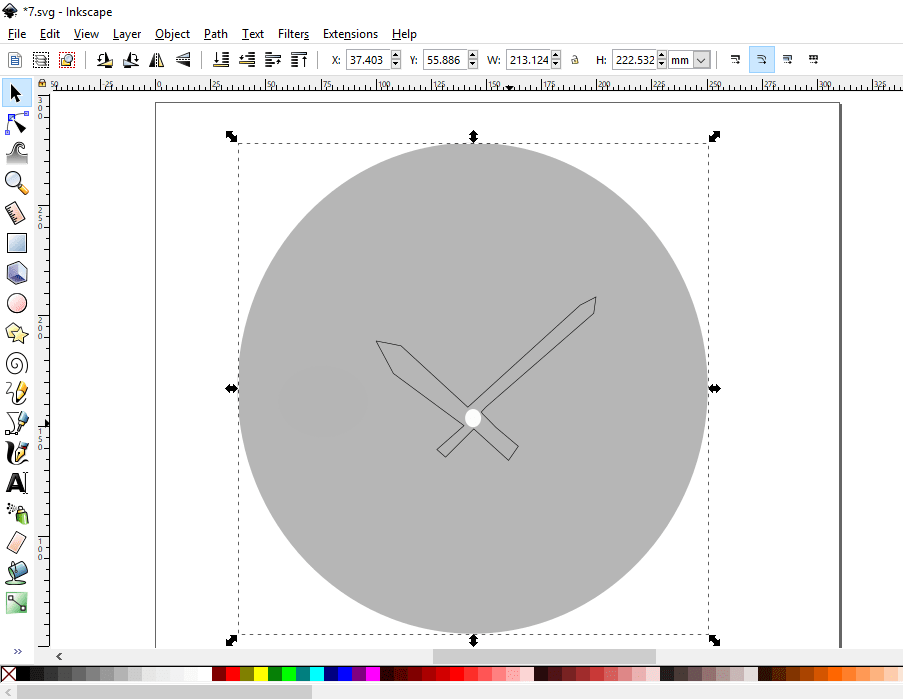
Task: Decrease the H height spinner
Action: (x=662, y=64)
